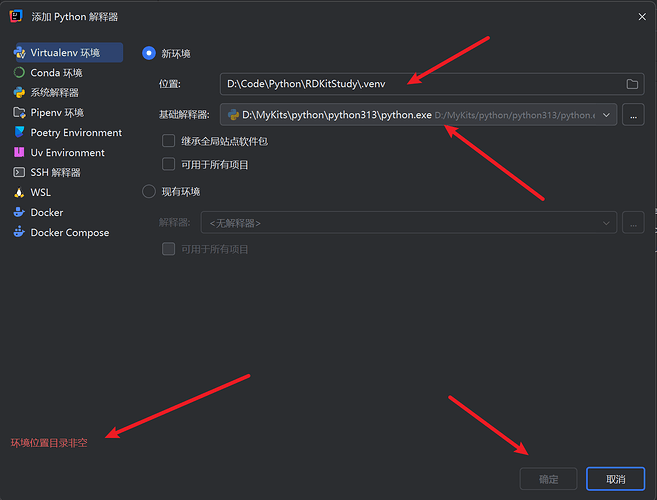This screenshot has width=657, height=500.
Task: Switch to Uv Environment tab
Action: click(x=67, y=153)
